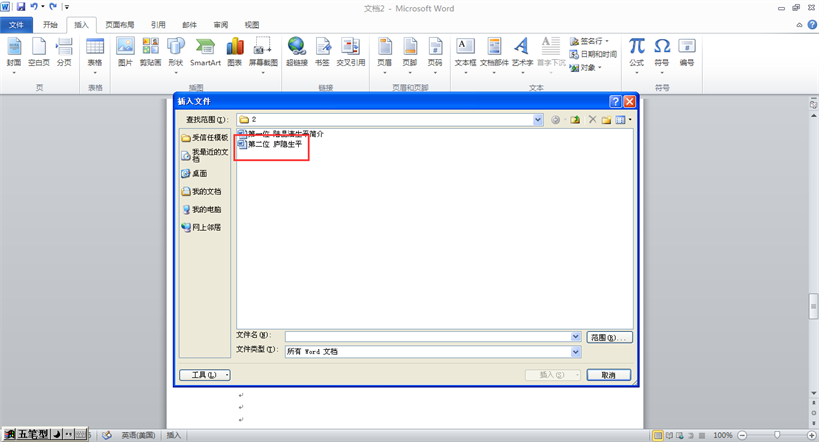Click the 公式 equation pi icon
This screenshot has height=442, width=819.
636,51
